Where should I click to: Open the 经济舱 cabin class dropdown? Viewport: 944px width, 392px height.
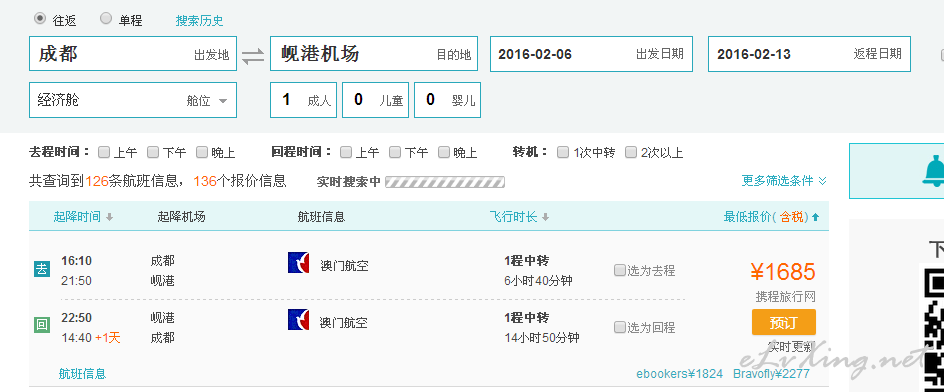pos(133,100)
